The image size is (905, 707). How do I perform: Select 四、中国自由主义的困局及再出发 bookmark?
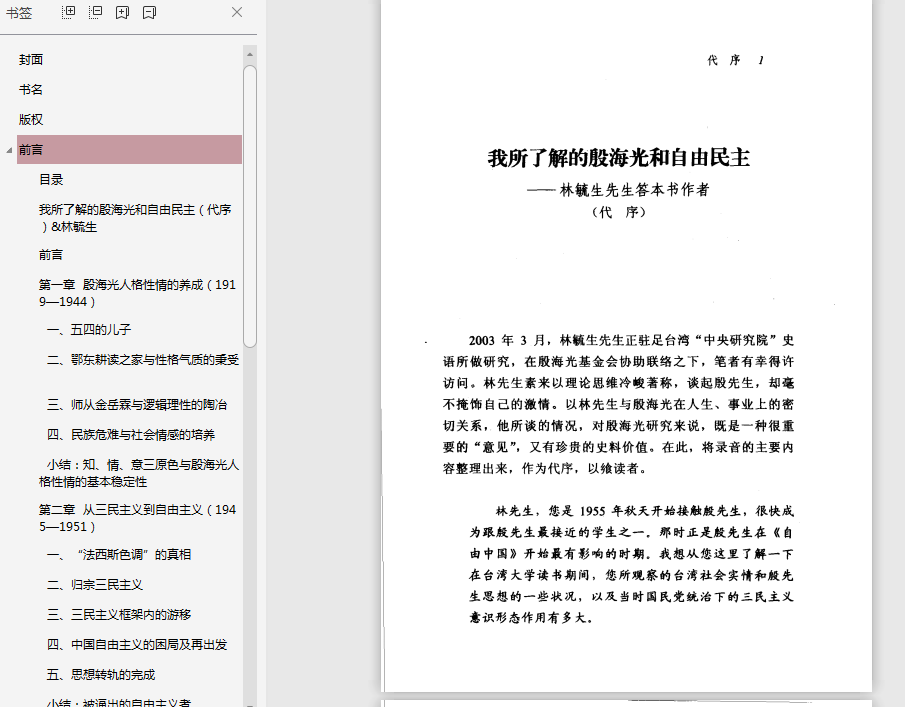coord(137,645)
